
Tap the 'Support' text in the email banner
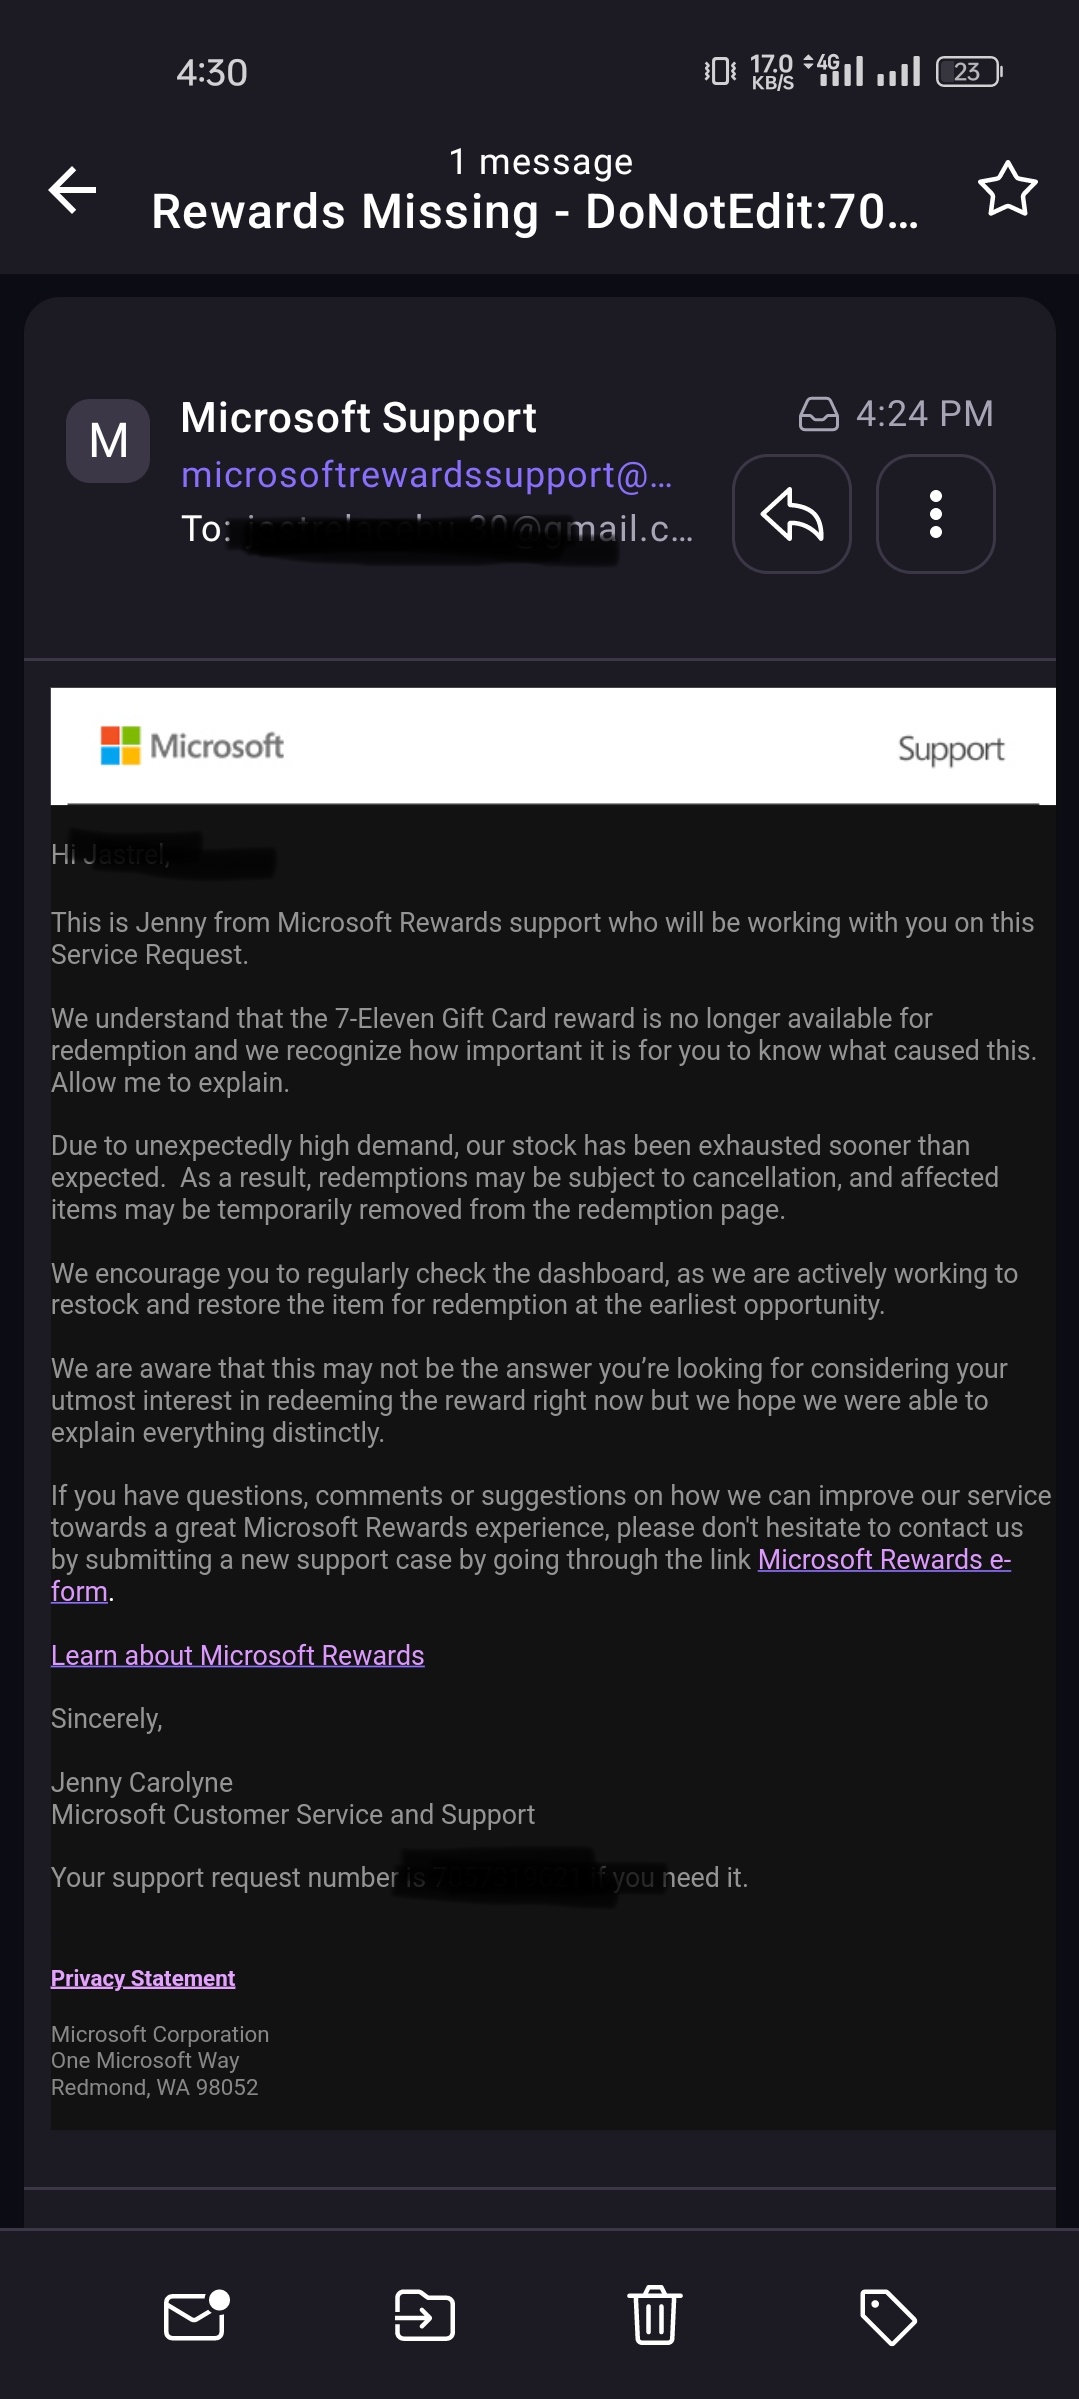(949, 747)
